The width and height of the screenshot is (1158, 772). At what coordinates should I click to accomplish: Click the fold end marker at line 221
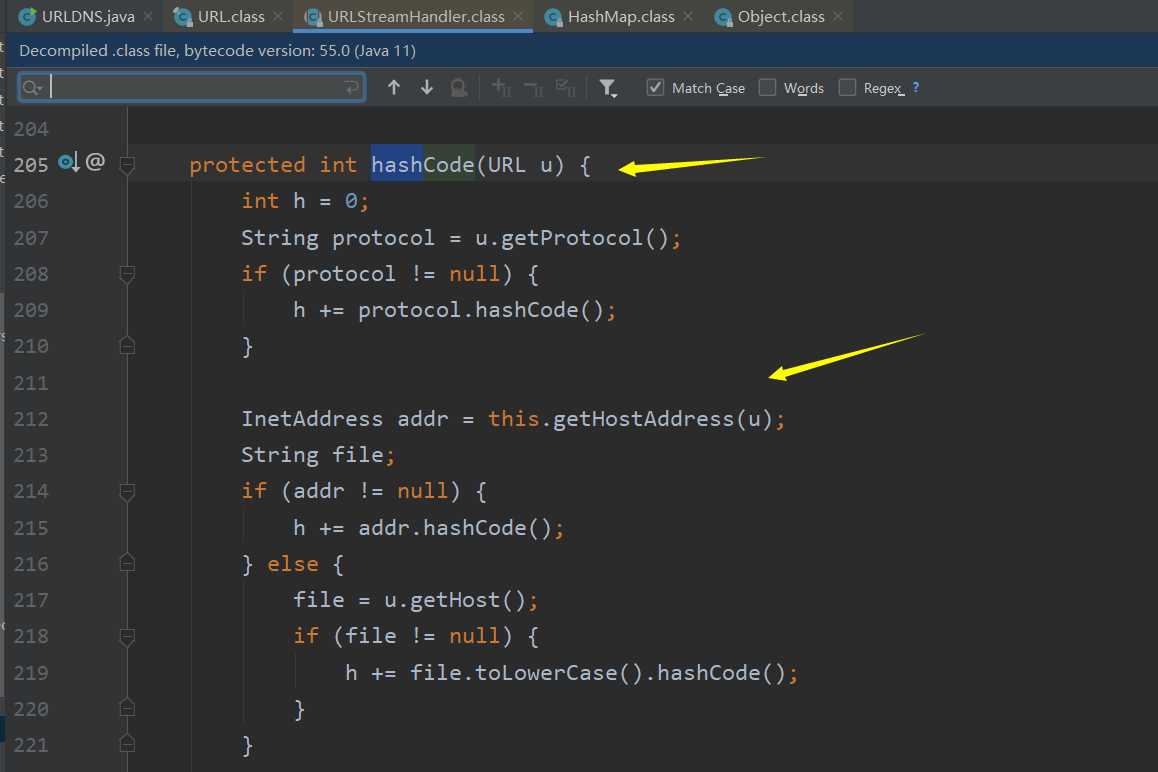[127, 743]
